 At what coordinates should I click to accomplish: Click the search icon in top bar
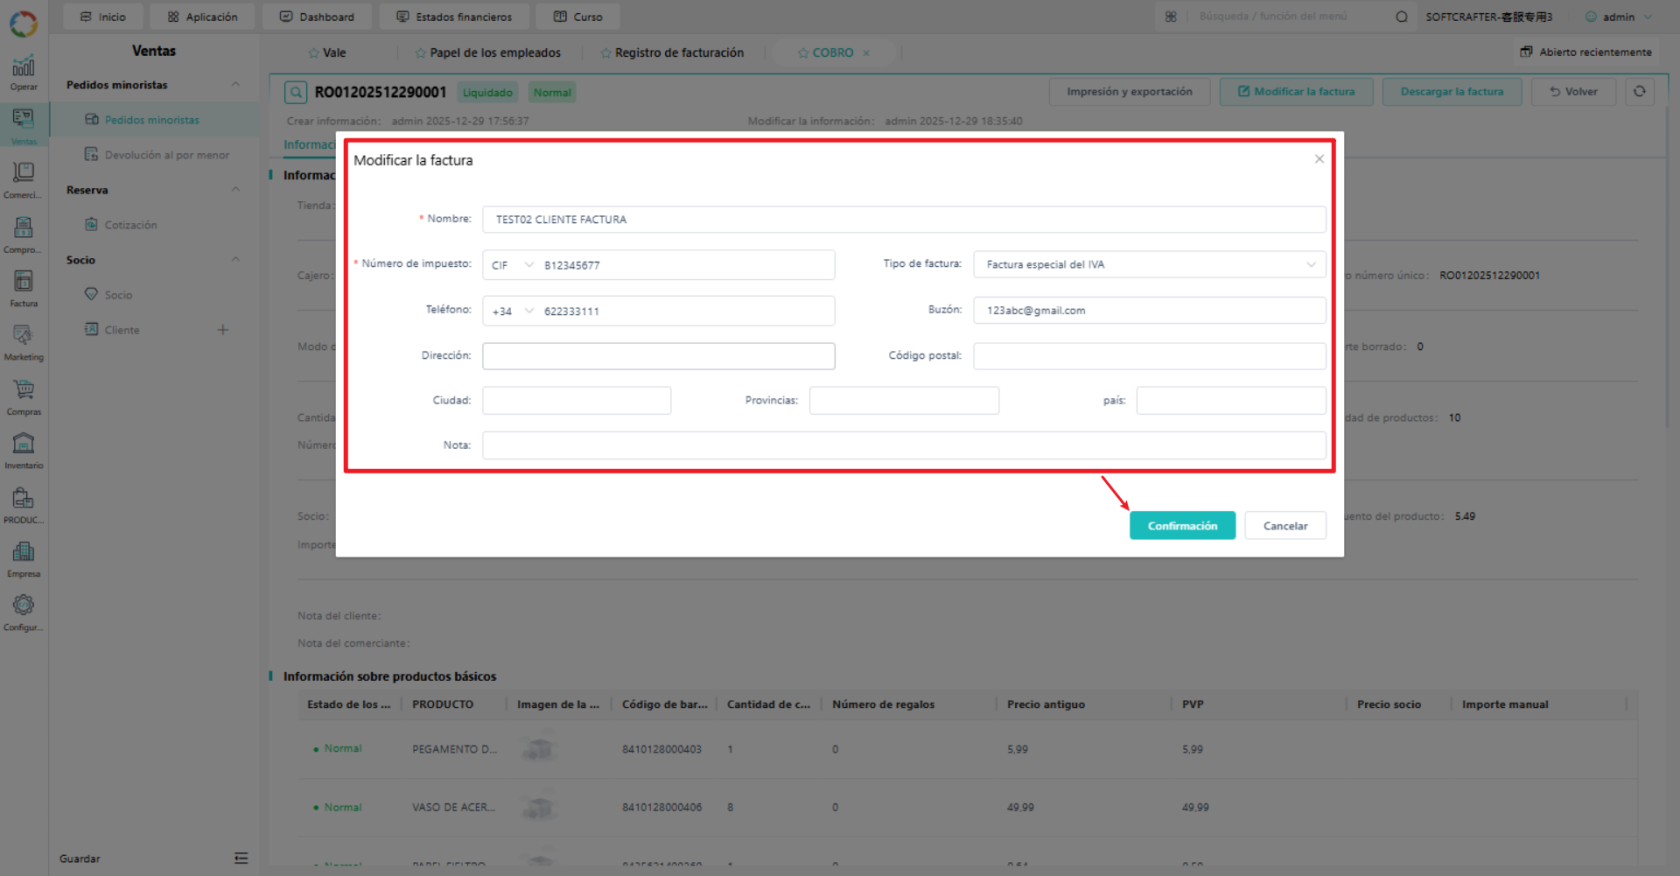coord(1401,17)
